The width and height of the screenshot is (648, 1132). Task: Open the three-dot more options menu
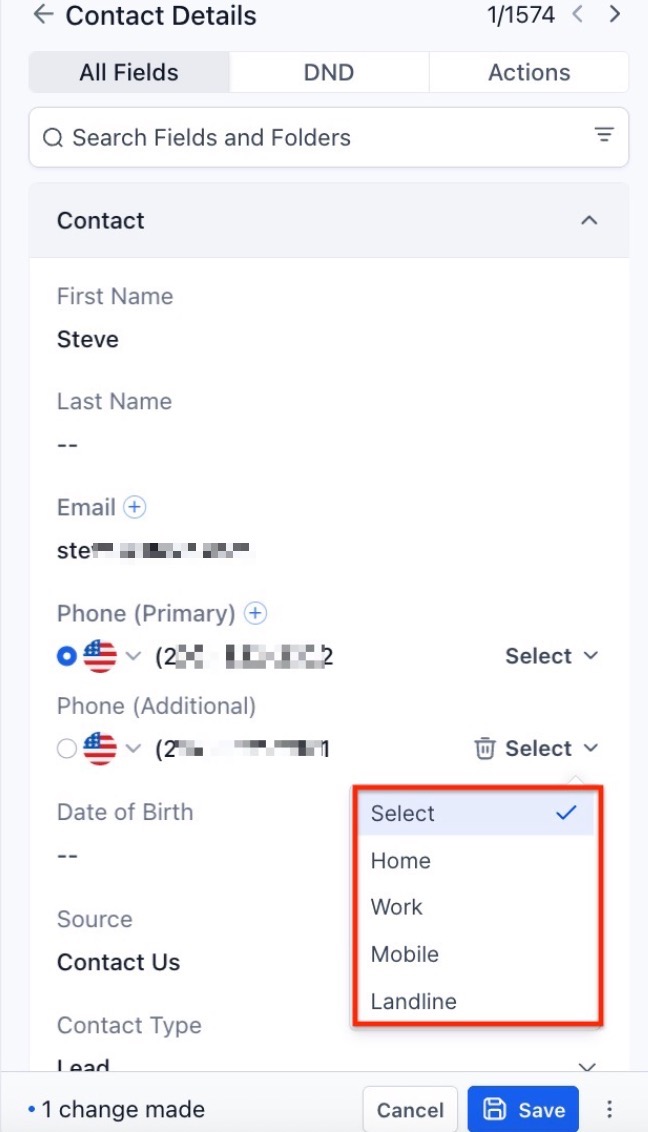coord(609,1109)
